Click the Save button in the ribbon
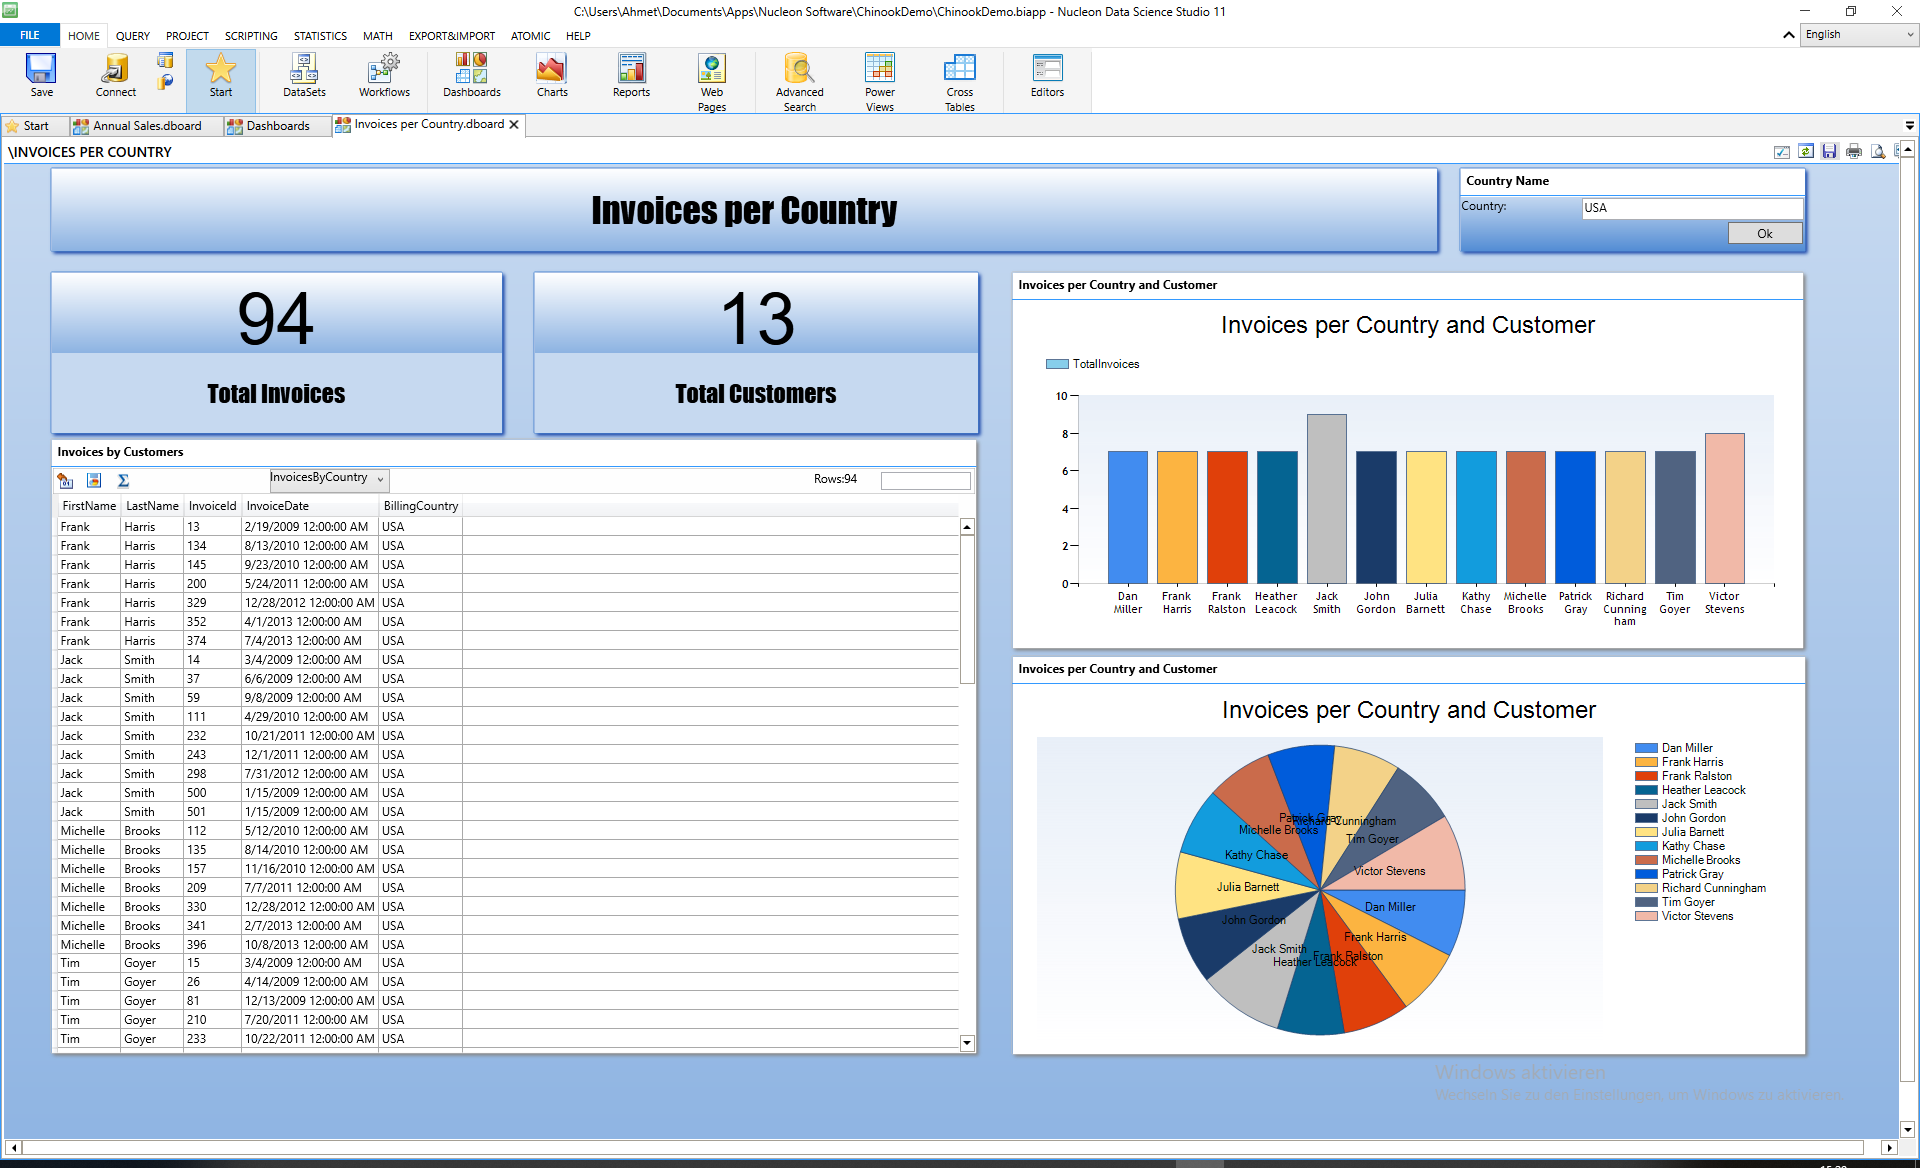Viewport: 1920px width, 1168px height. click(41, 75)
